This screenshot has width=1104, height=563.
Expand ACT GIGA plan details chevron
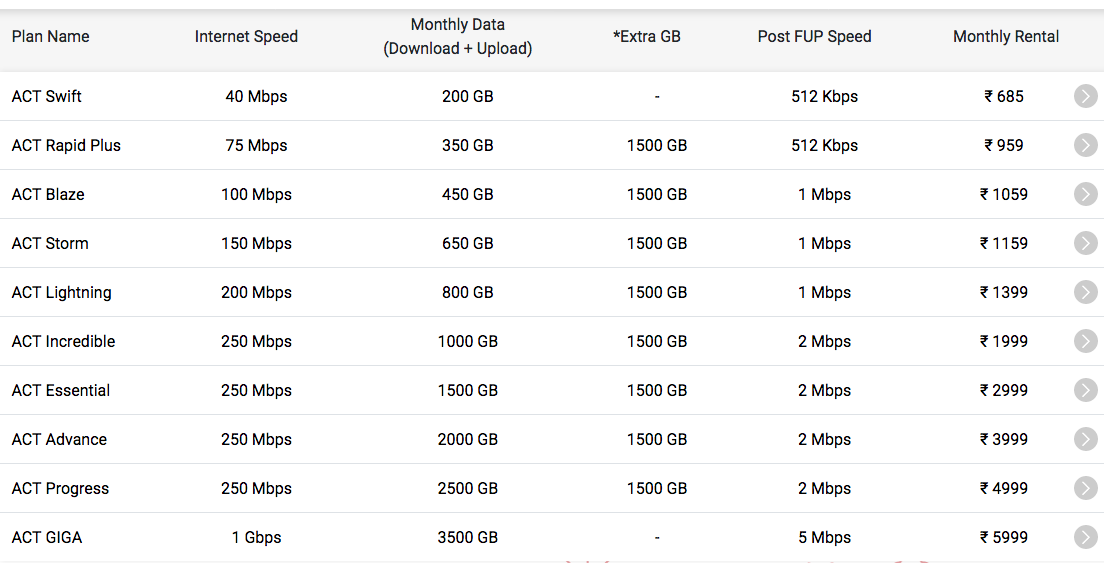[1086, 537]
